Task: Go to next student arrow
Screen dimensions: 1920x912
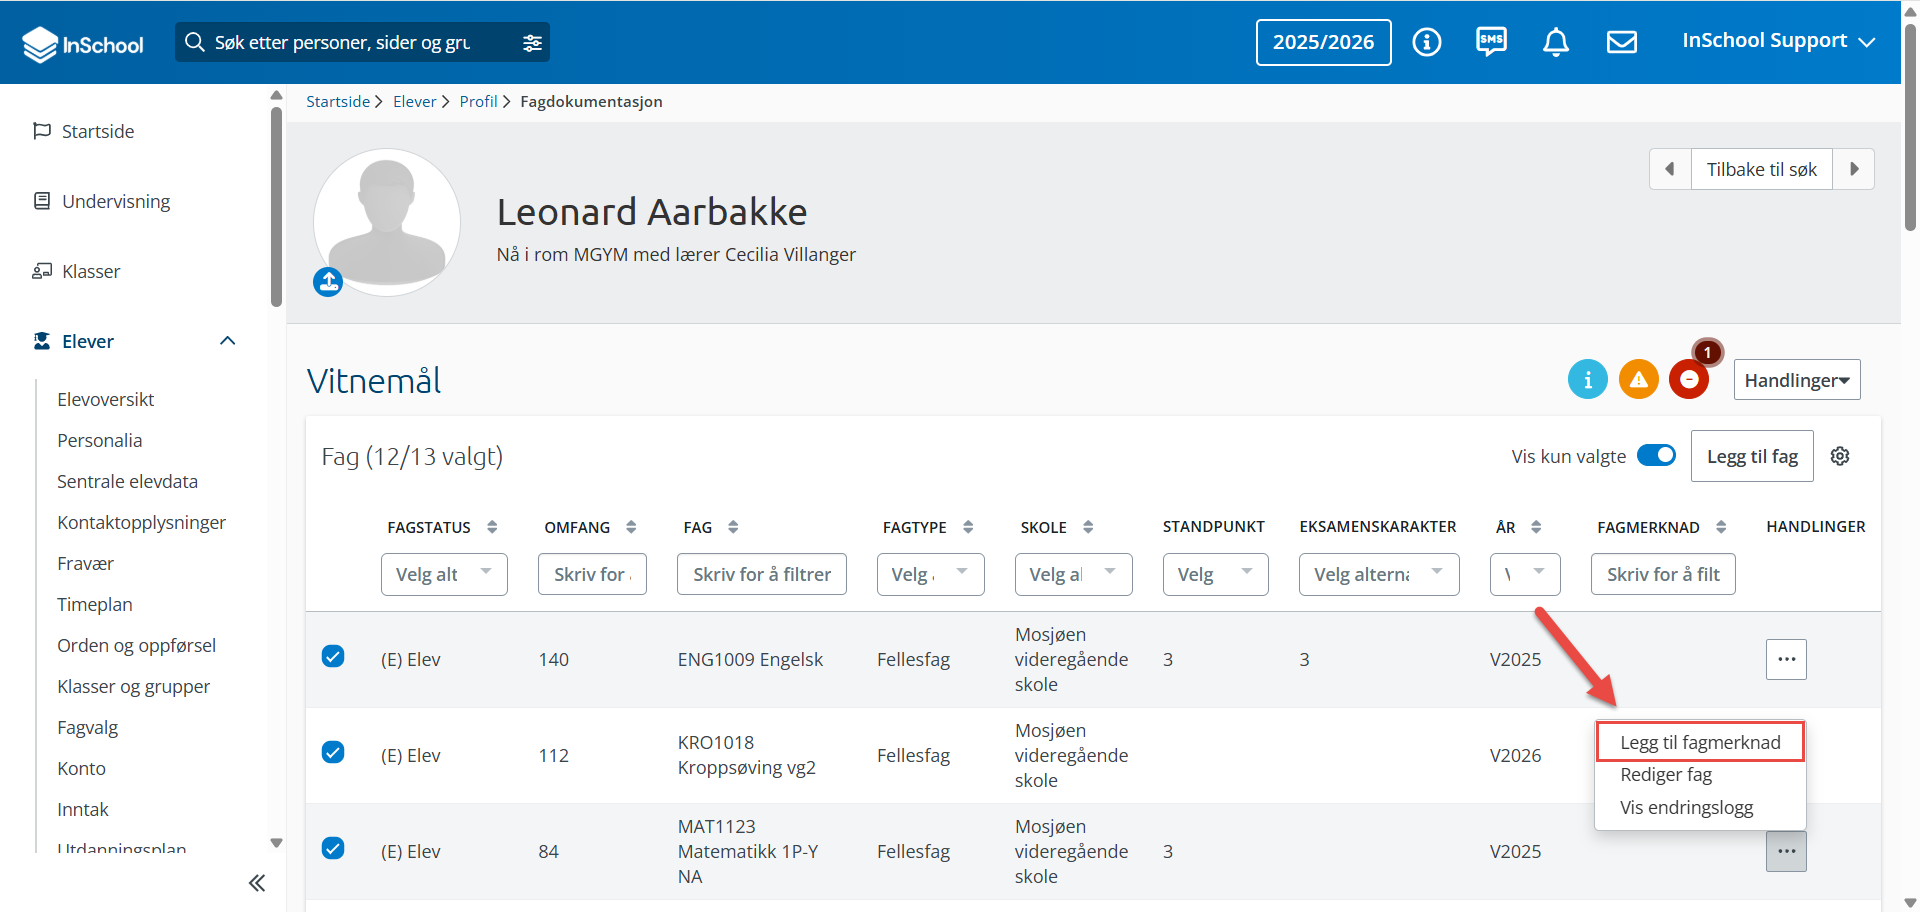Action: 1853,169
